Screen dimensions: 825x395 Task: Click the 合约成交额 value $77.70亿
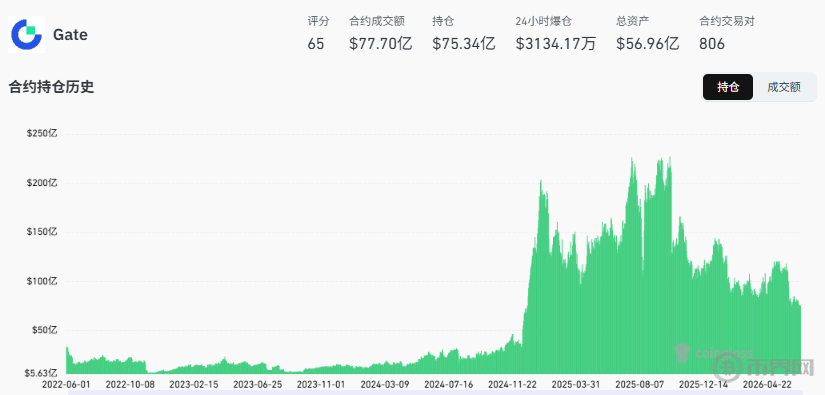pos(380,44)
